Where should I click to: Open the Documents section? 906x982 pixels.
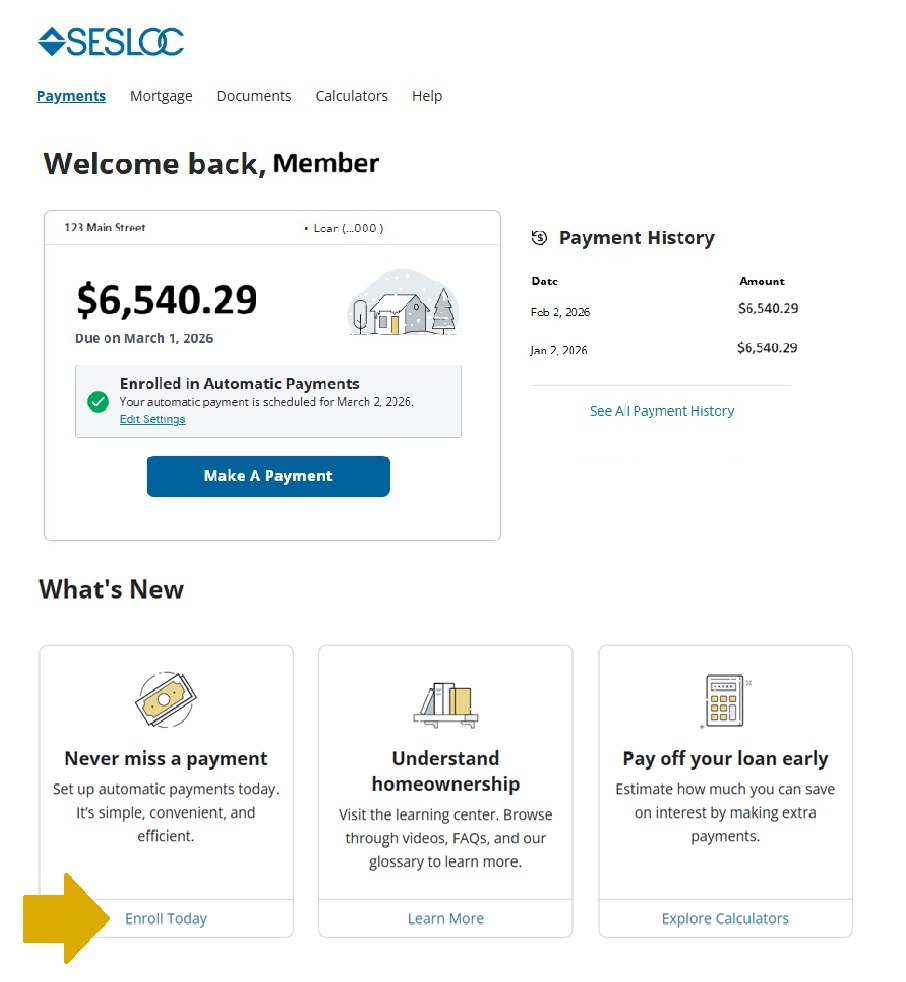point(253,95)
